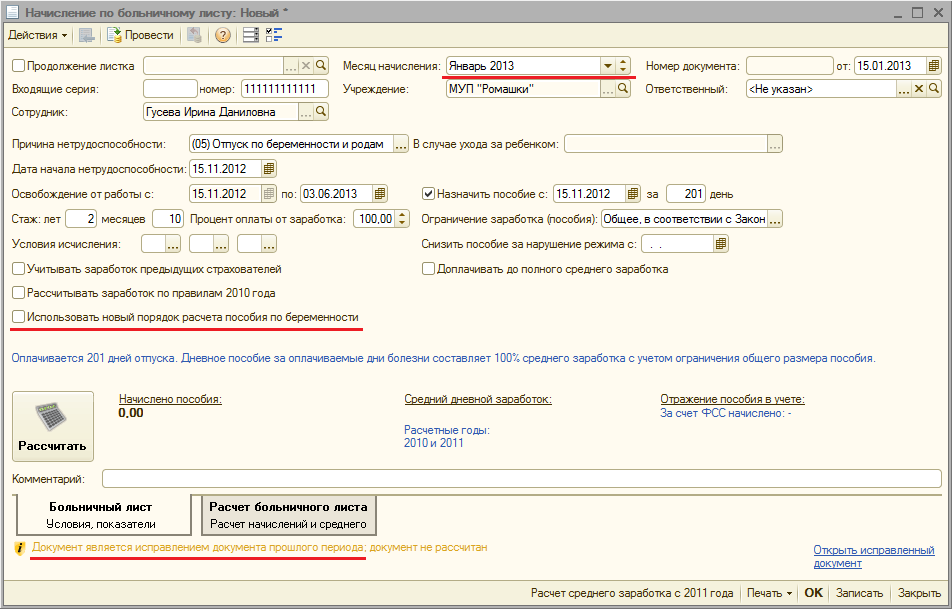Click the help question mark icon
952x609 pixels.
[x=222, y=35]
